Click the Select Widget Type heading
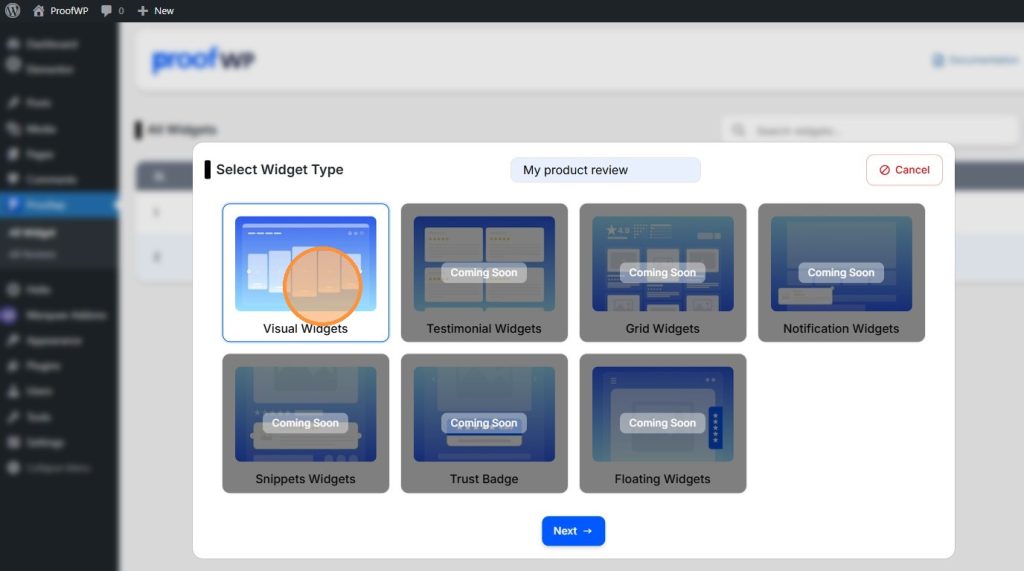Image resolution: width=1024 pixels, height=571 pixels. click(x=280, y=169)
